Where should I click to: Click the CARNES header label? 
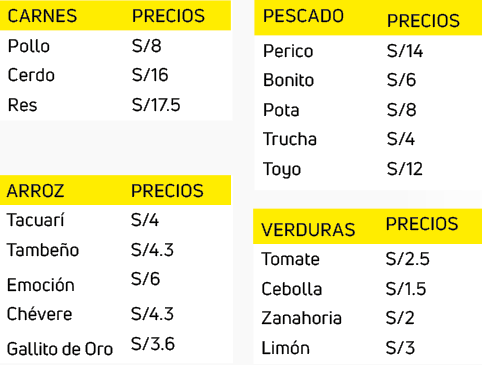tap(42, 16)
